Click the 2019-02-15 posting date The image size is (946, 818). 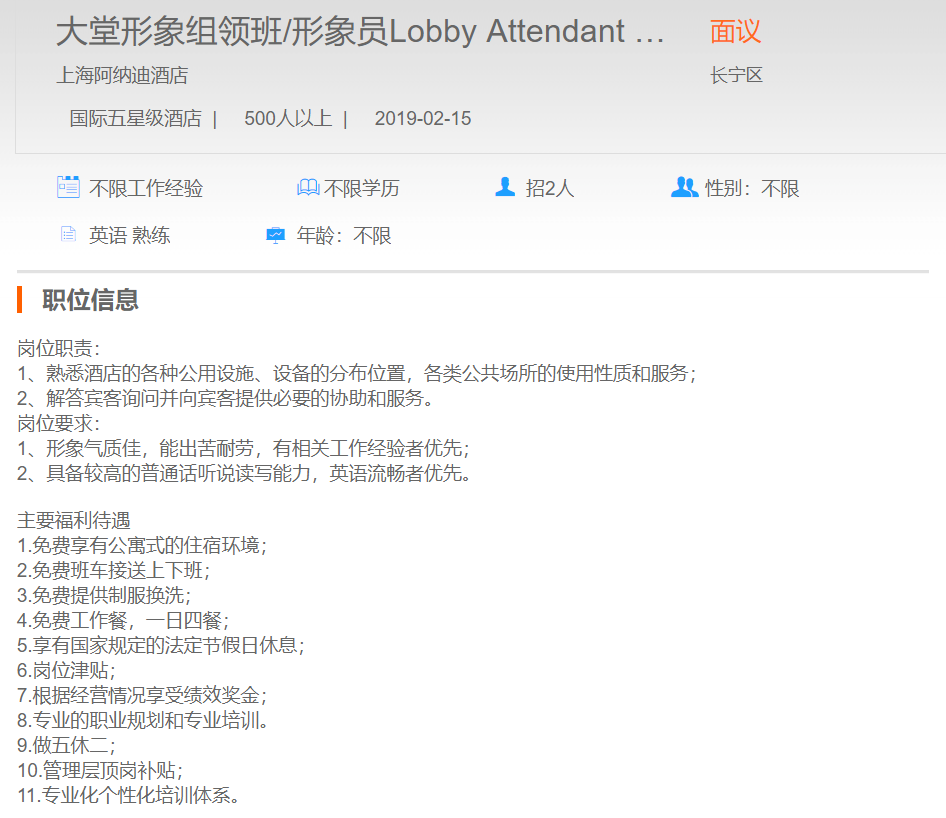422,119
